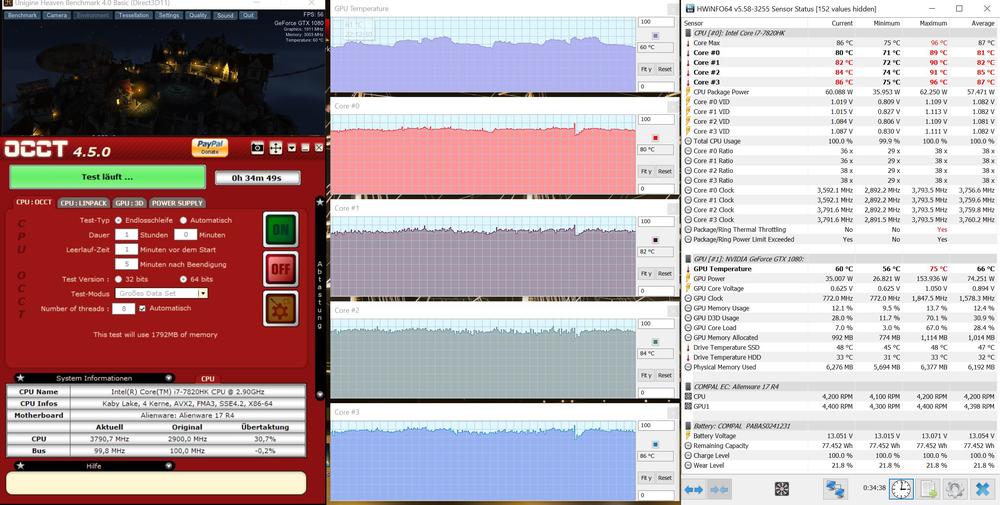Click the Core #0 graph red color swatch
Viewport: 1000px width, 505px height.
(654, 138)
